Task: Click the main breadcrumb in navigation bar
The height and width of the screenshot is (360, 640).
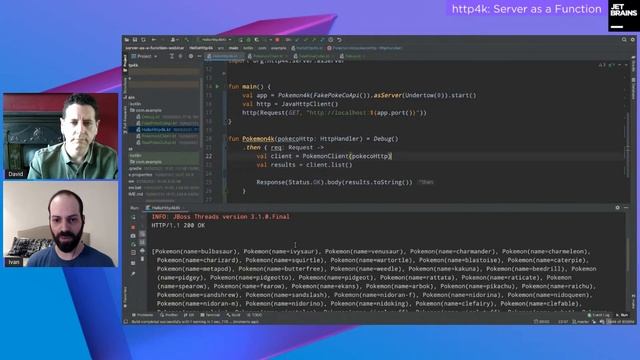Action: (x=233, y=48)
